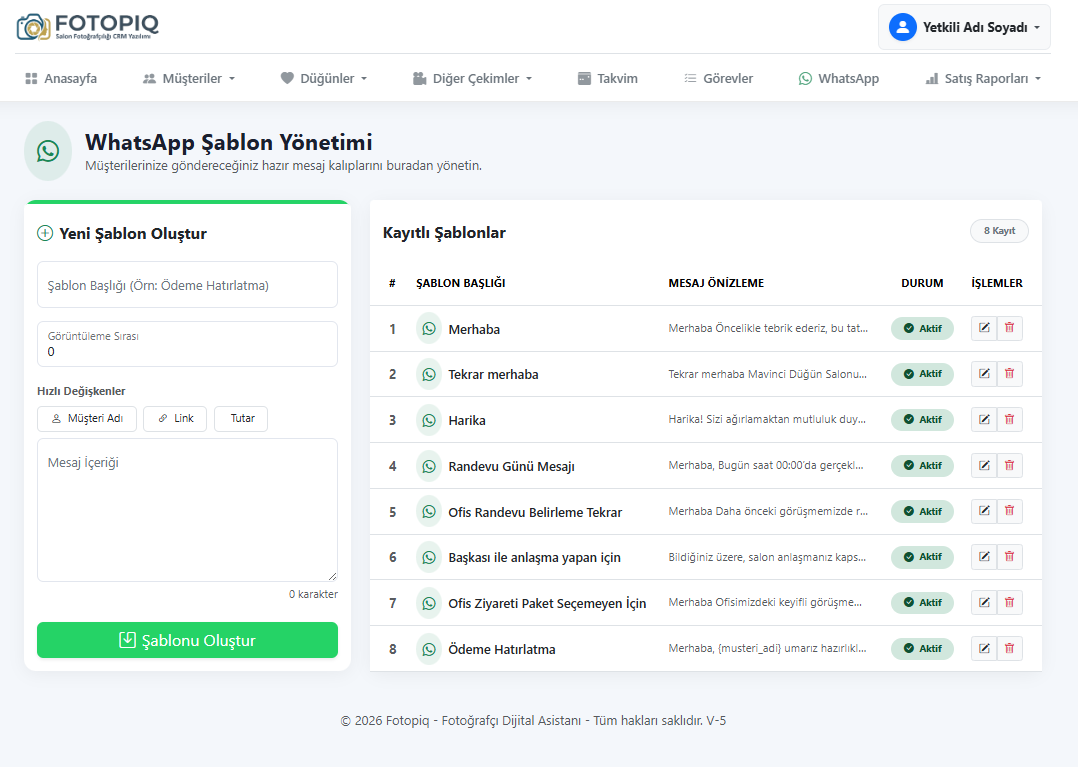Viewport: 1078px width, 767px height.
Task: Open the Görevler menu item
Action: click(718, 78)
